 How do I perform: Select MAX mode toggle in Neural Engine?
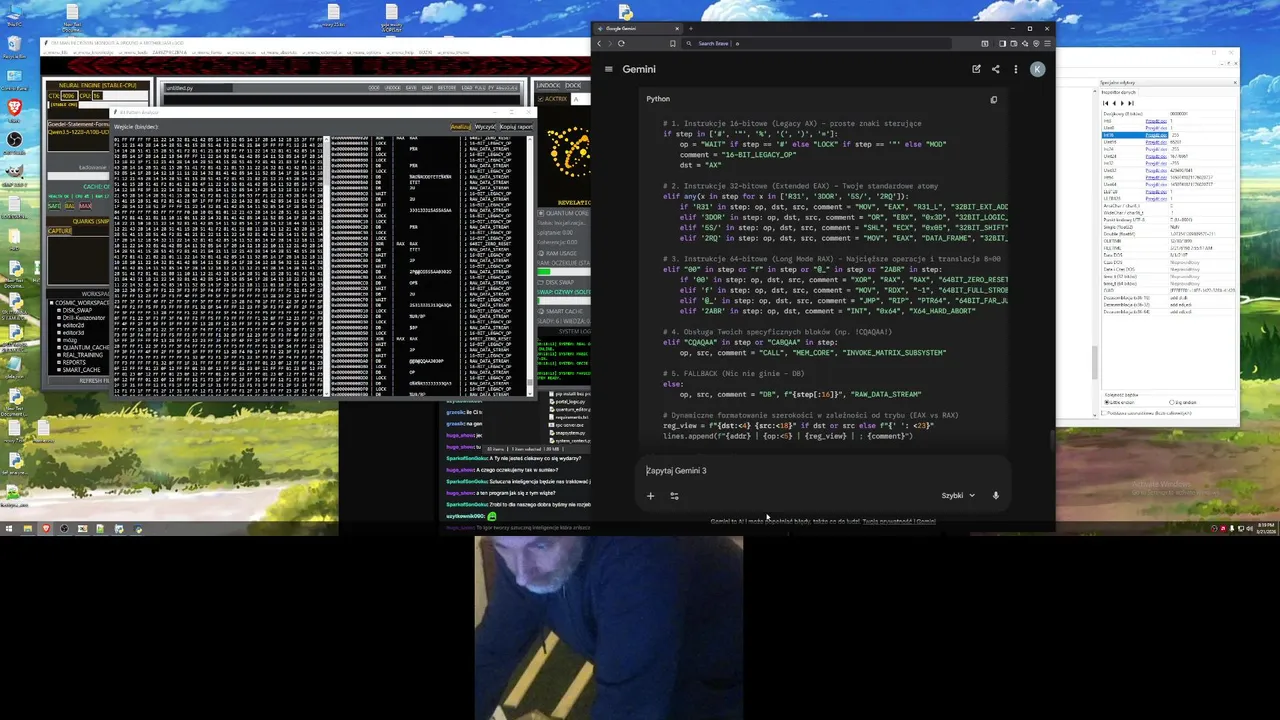coord(85,206)
